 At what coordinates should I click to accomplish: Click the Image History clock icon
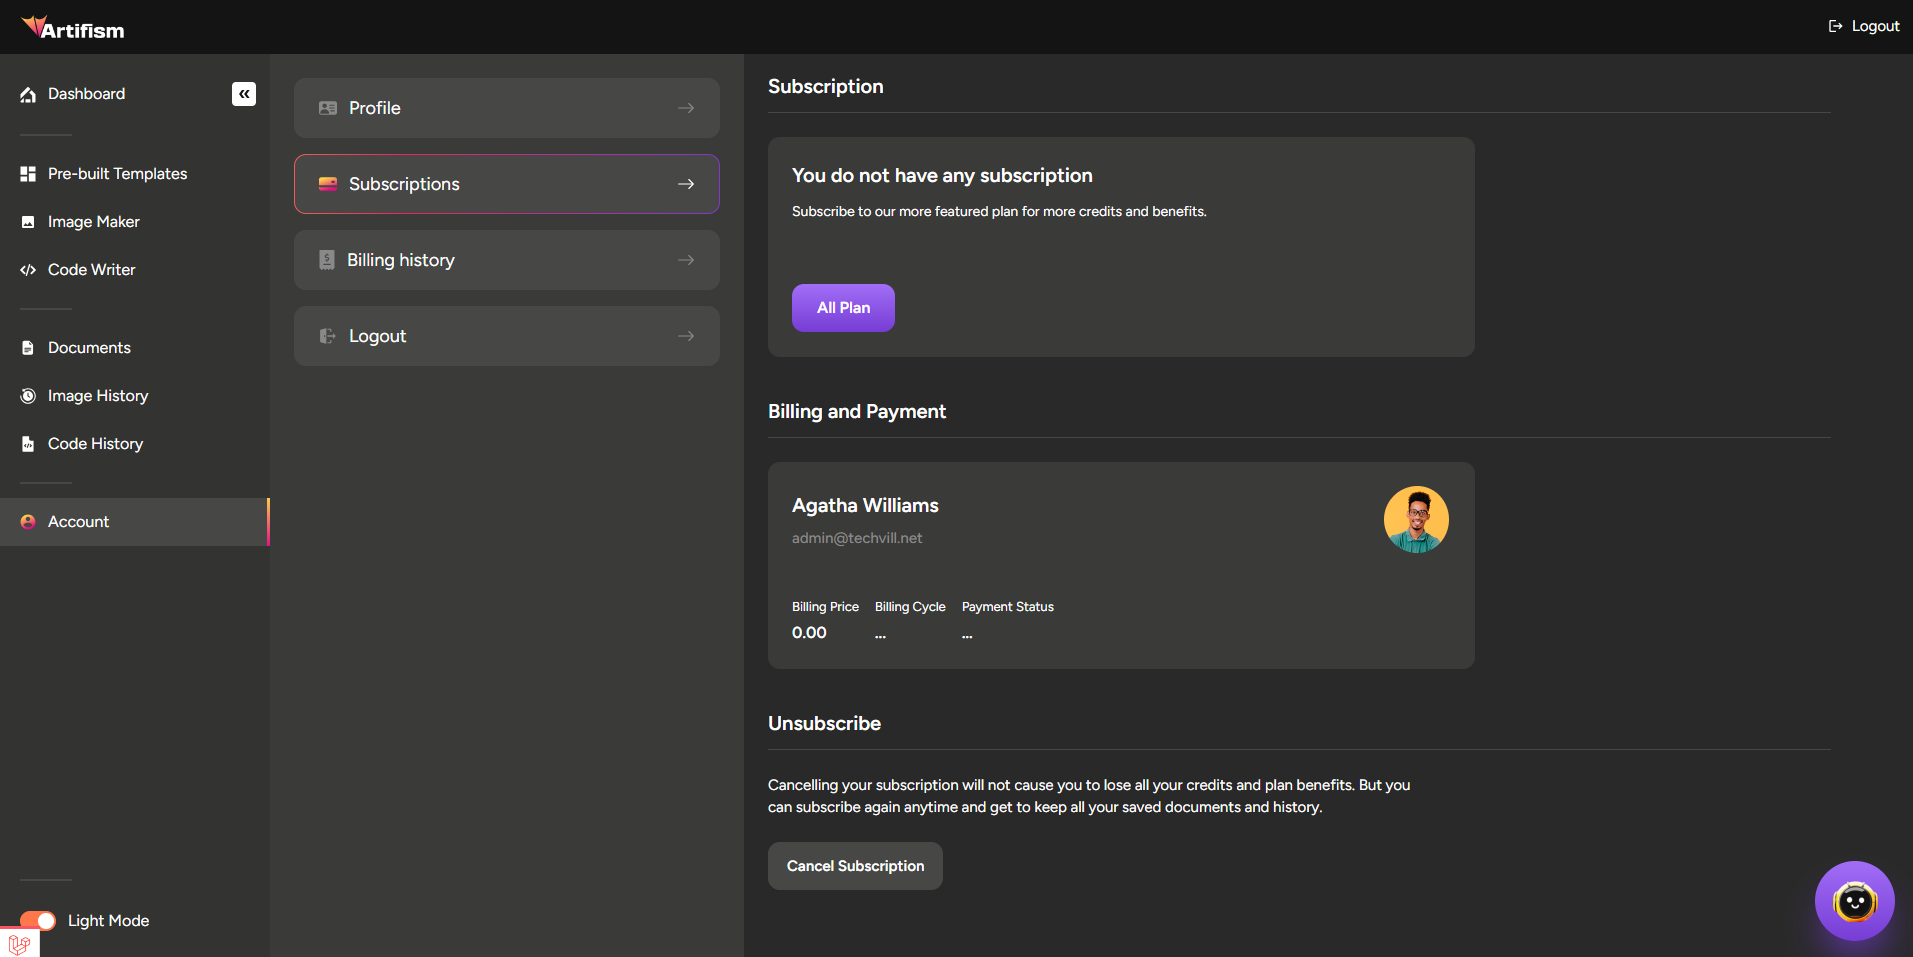(28, 396)
